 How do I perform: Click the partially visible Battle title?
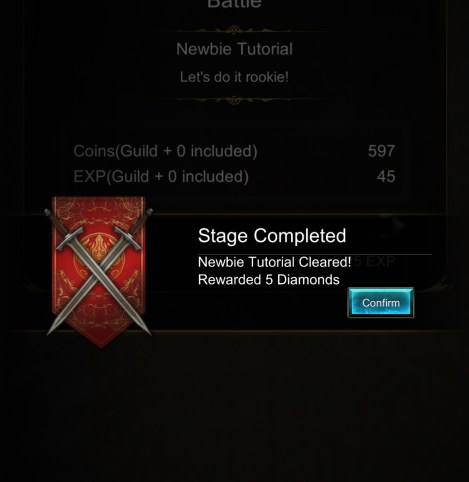[x=234, y=4]
